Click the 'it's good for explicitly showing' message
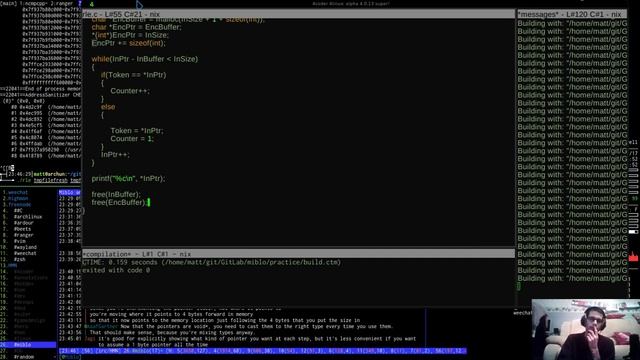This screenshot has width=640, height=360. (257, 339)
